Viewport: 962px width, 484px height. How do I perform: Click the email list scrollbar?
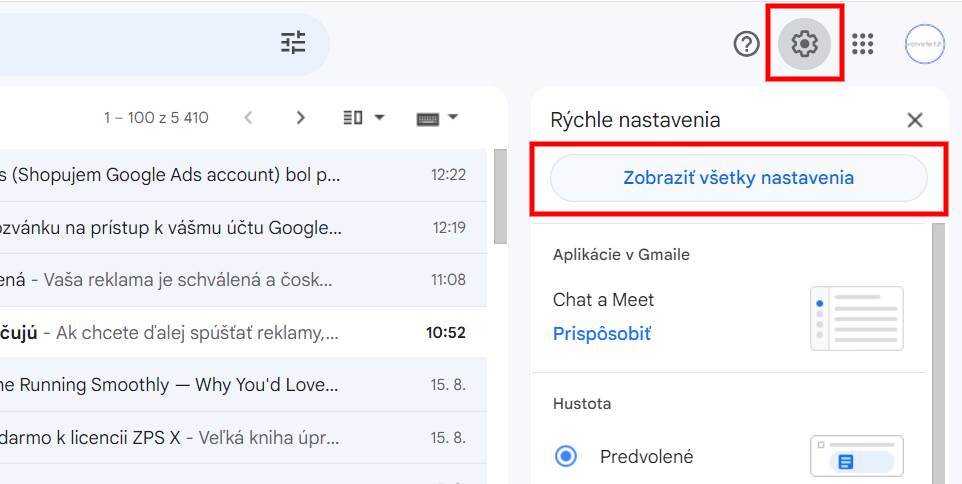coord(500,196)
